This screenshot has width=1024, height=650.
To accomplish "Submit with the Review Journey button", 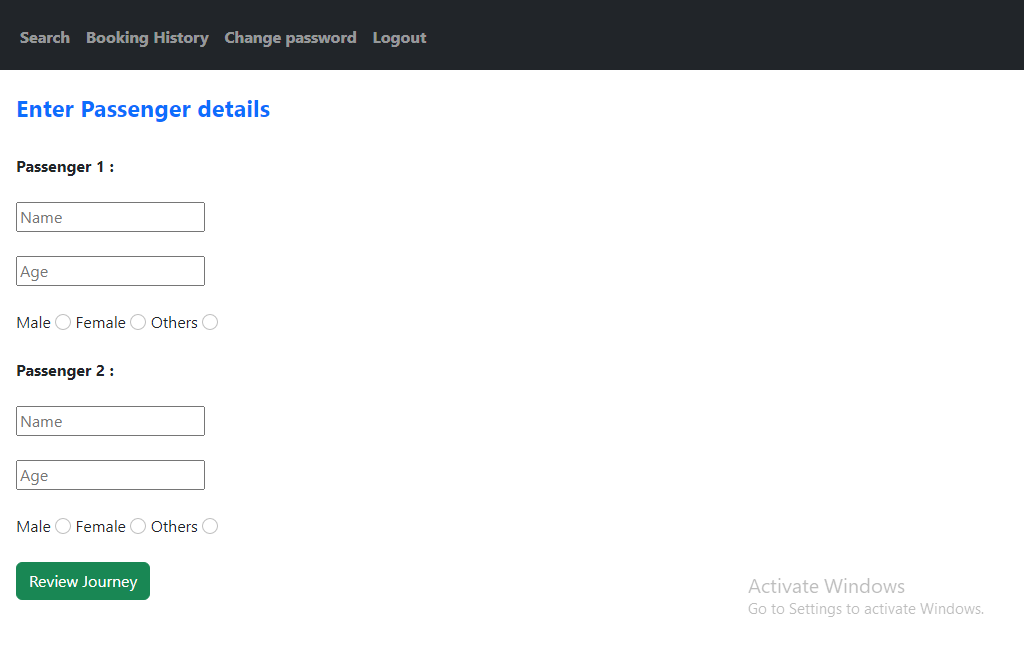I will pos(83,581).
